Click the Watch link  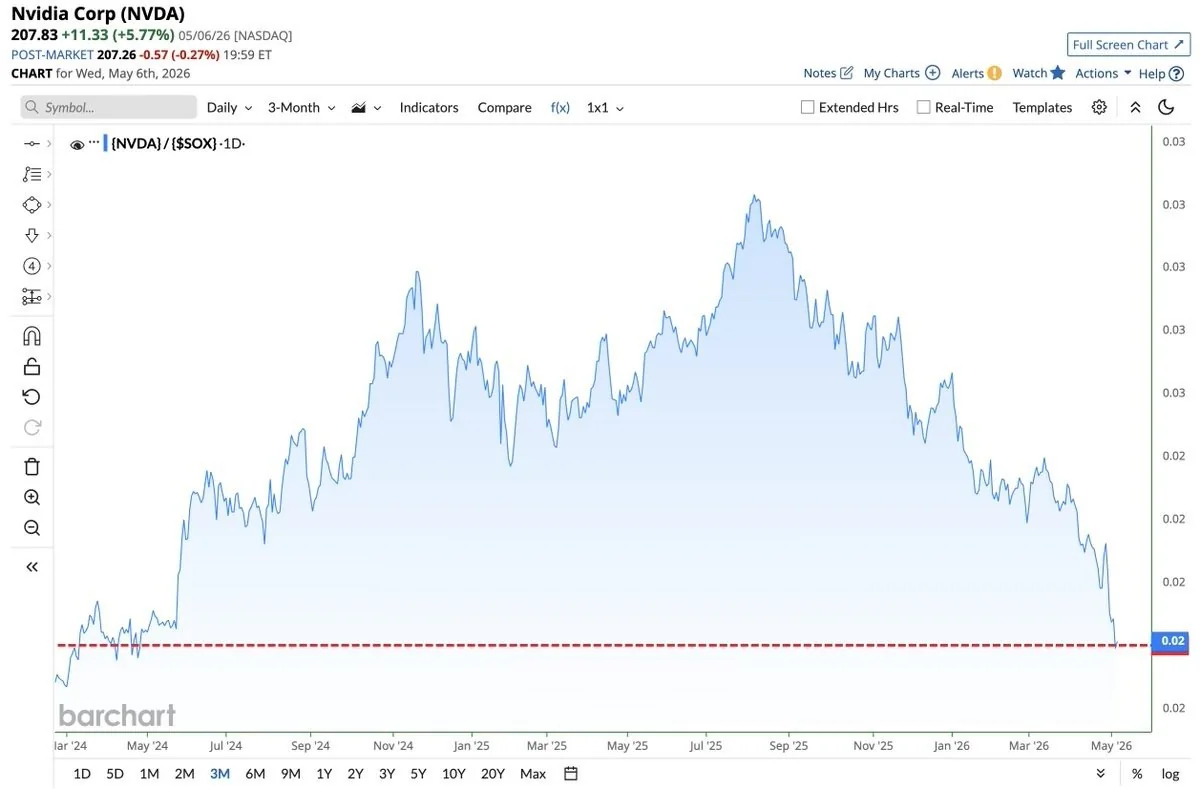[x=1029, y=73]
